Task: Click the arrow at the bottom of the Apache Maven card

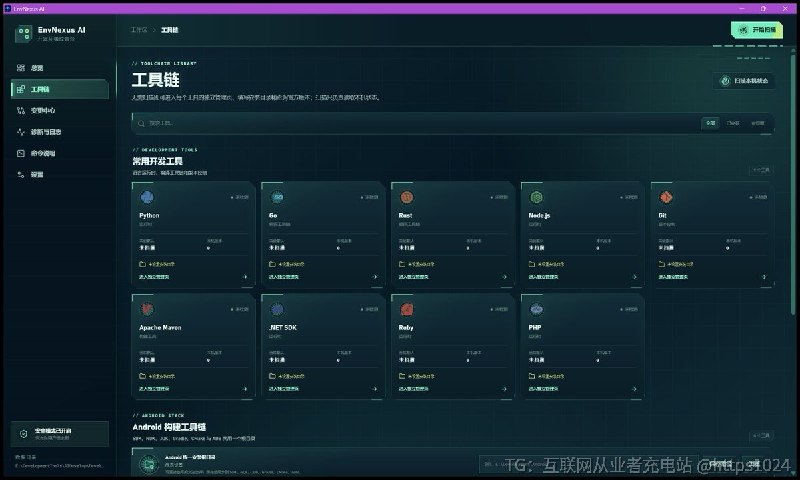Action: (x=245, y=389)
